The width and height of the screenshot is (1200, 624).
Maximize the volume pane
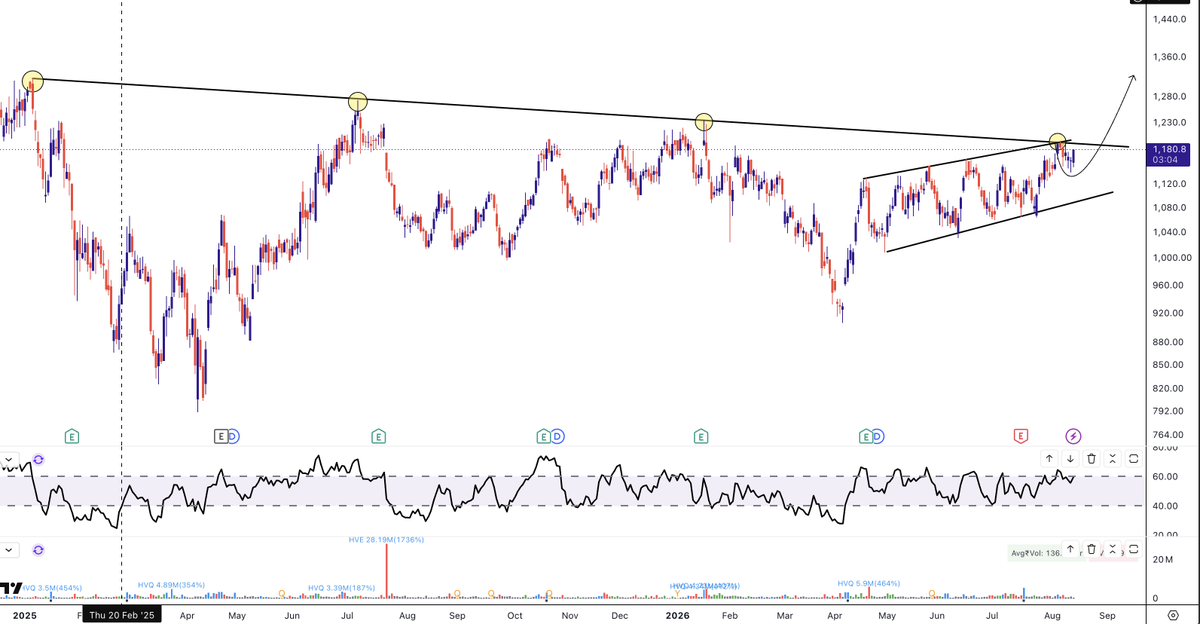pos(1133,549)
